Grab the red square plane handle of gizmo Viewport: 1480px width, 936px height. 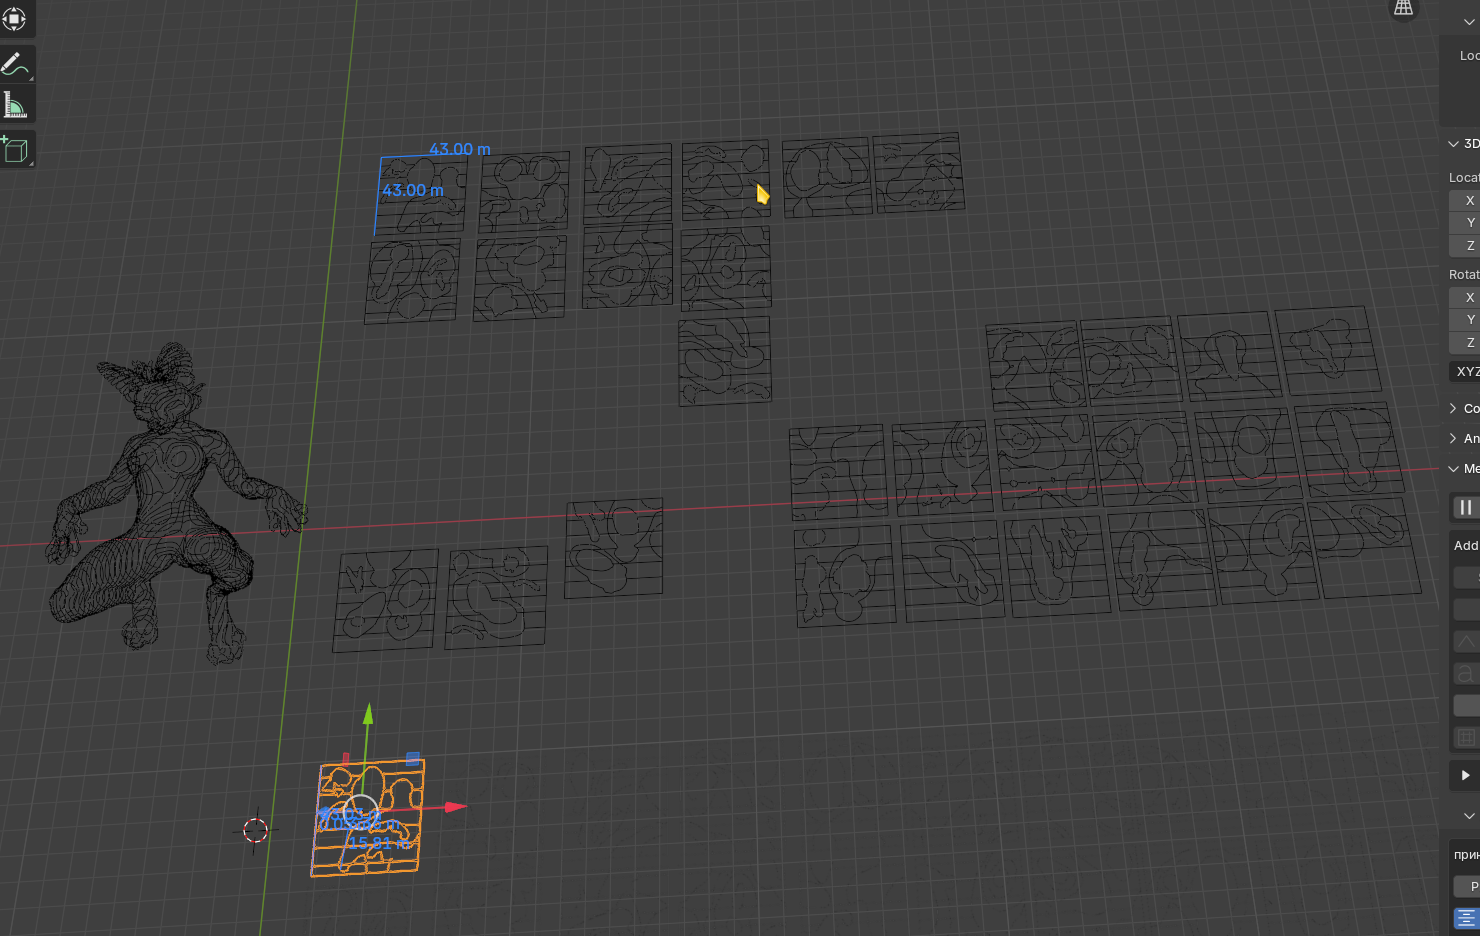click(346, 759)
